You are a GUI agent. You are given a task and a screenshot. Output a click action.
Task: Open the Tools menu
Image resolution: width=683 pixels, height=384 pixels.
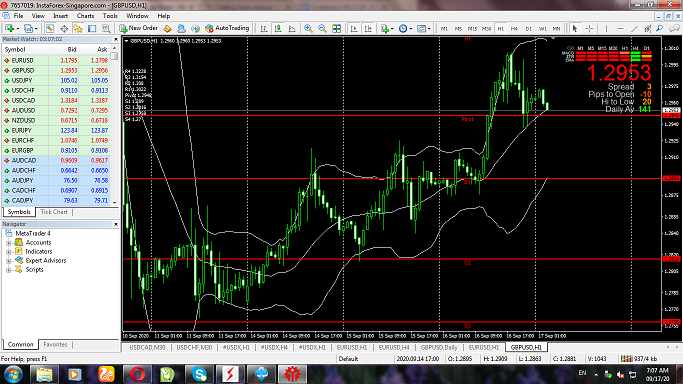[x=110, y=16]
